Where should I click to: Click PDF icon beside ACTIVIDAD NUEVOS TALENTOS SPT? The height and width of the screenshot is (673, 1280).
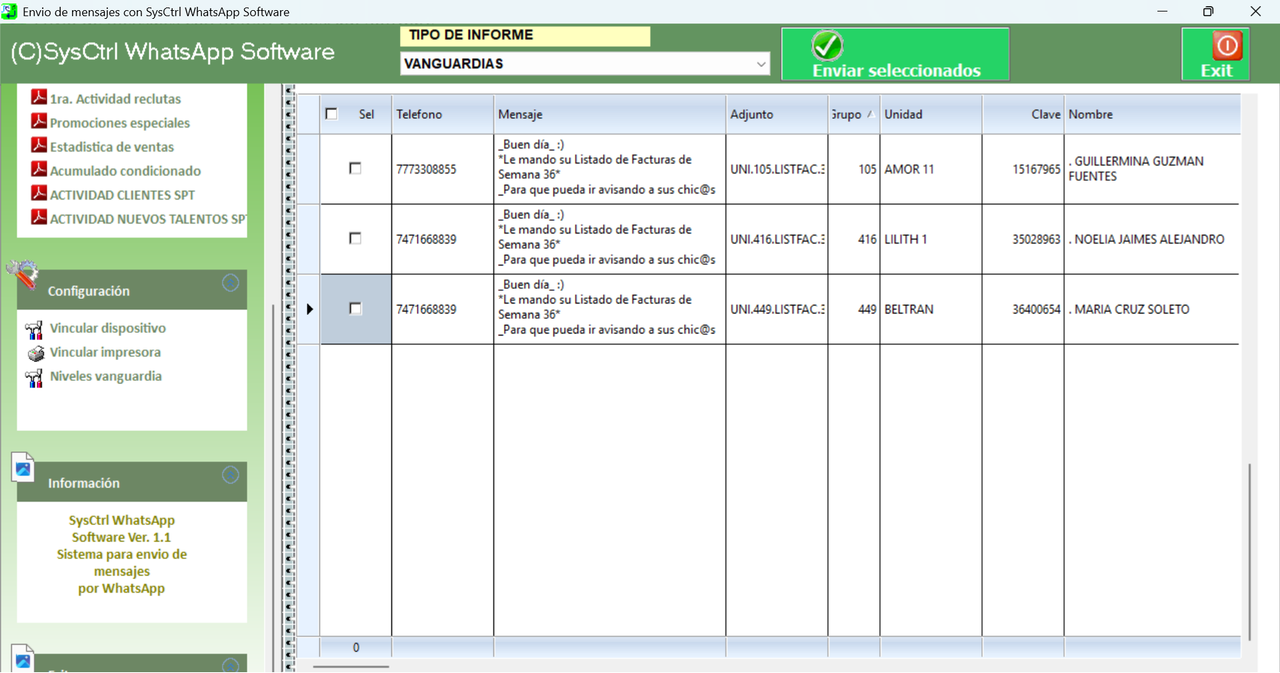[x=39, y=218]
